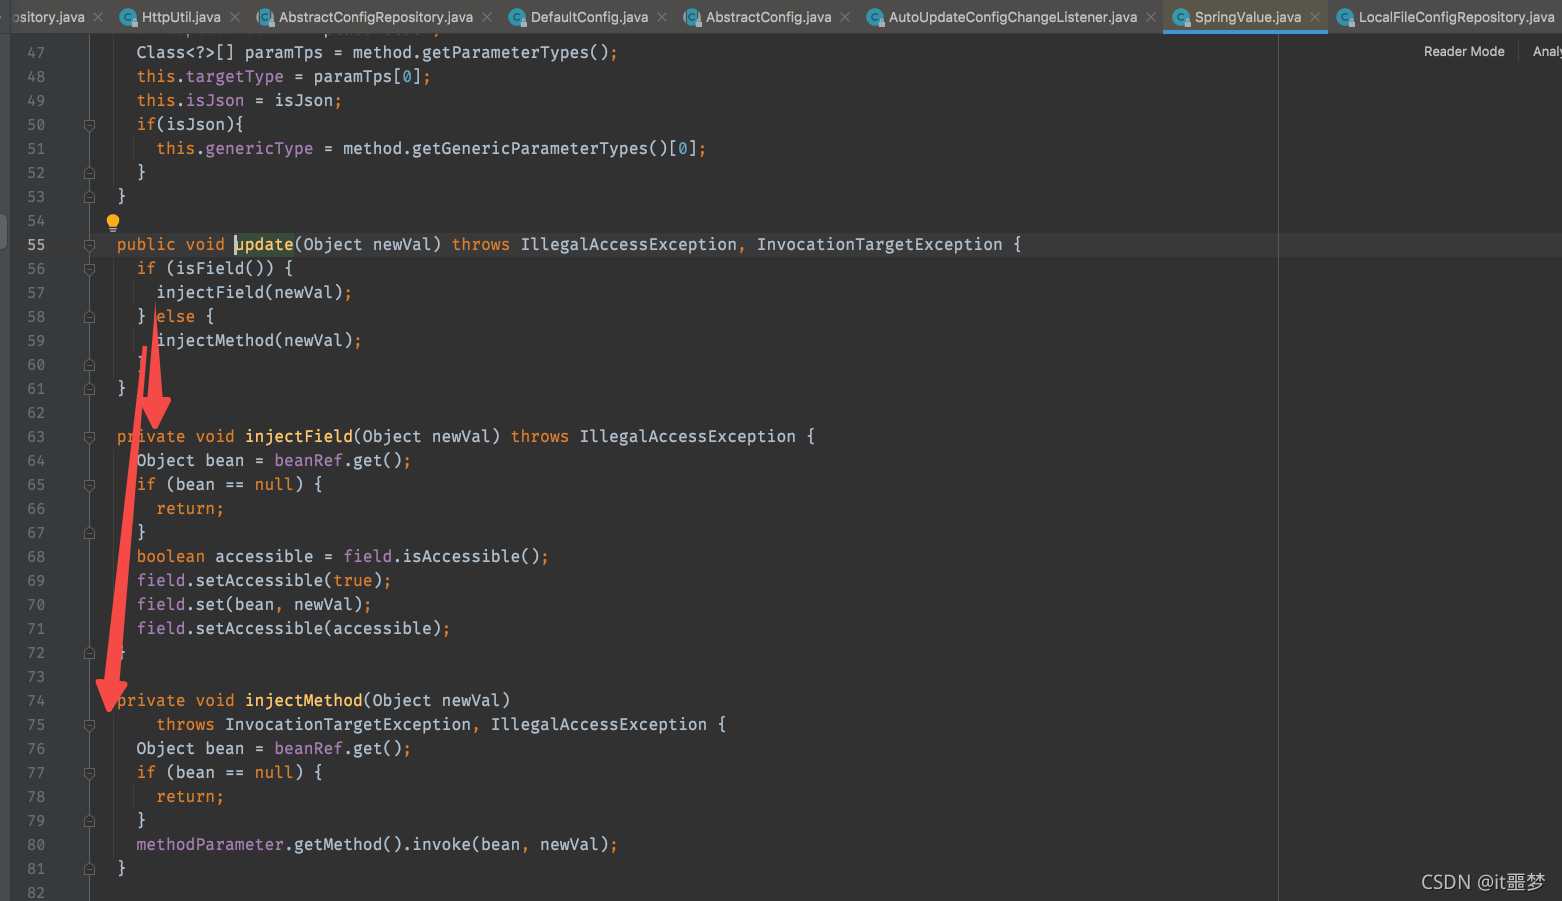Close the AbstractConfig.java tab
This screenshot has height=901, width=1562.
pos(845,17)
